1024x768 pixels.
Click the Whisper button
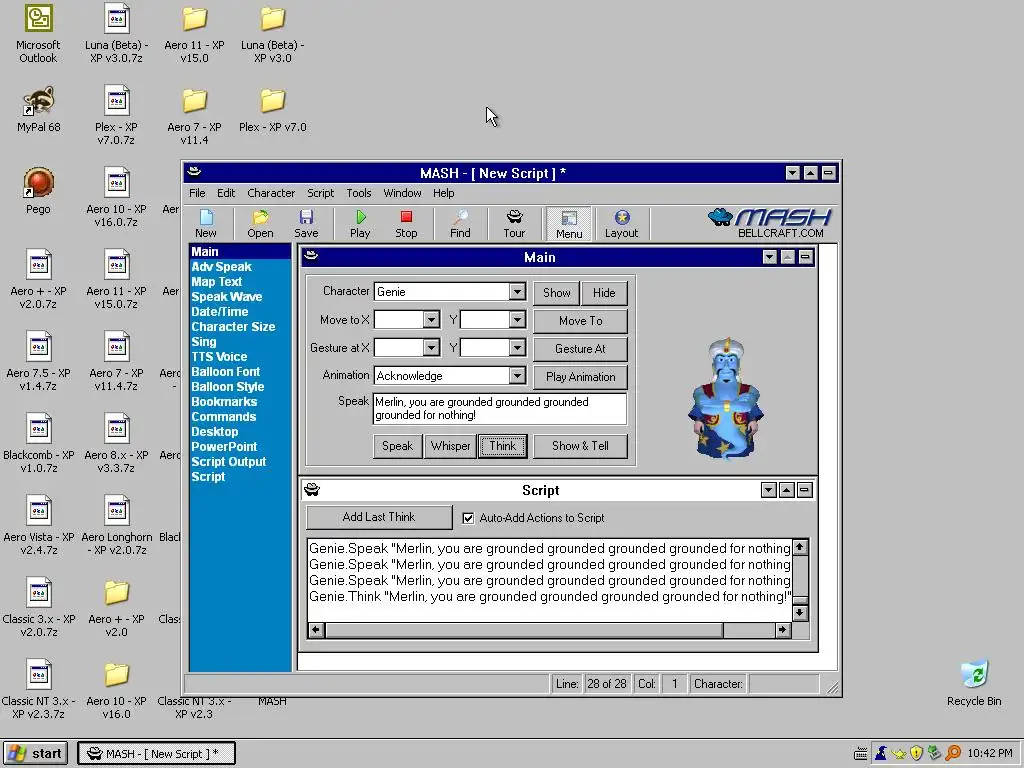point(450,446)
